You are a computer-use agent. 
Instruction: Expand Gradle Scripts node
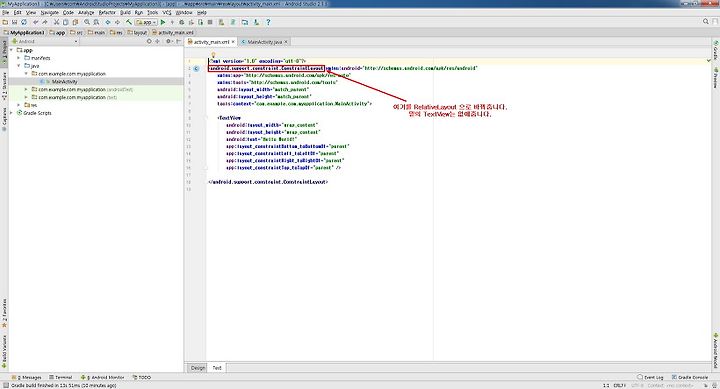pos(12,113)
